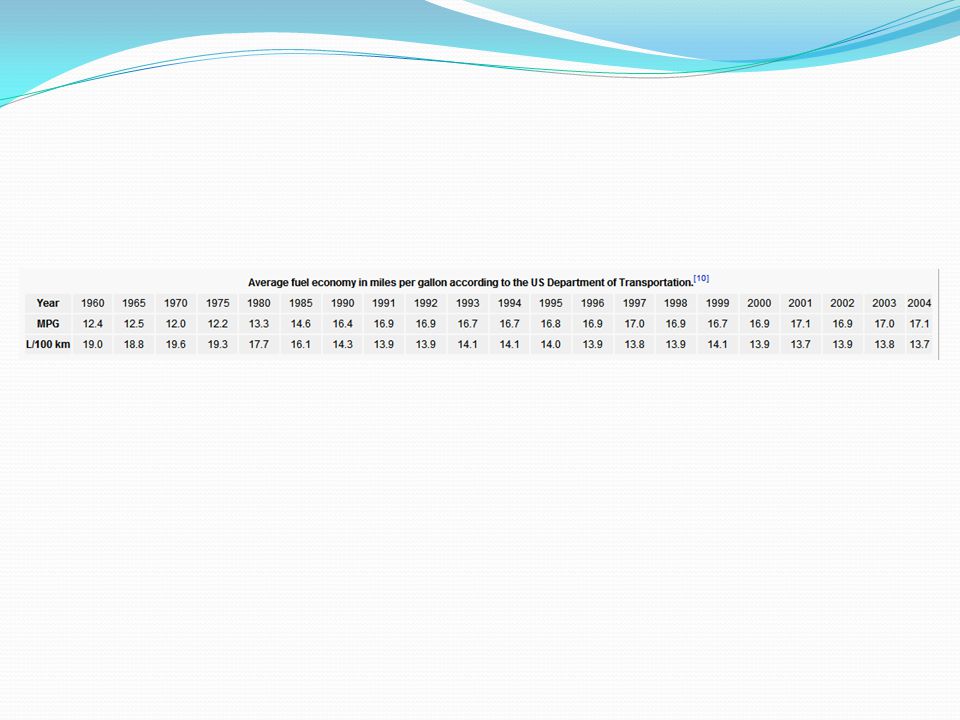Select the L/100 km row header

point(48,345)
